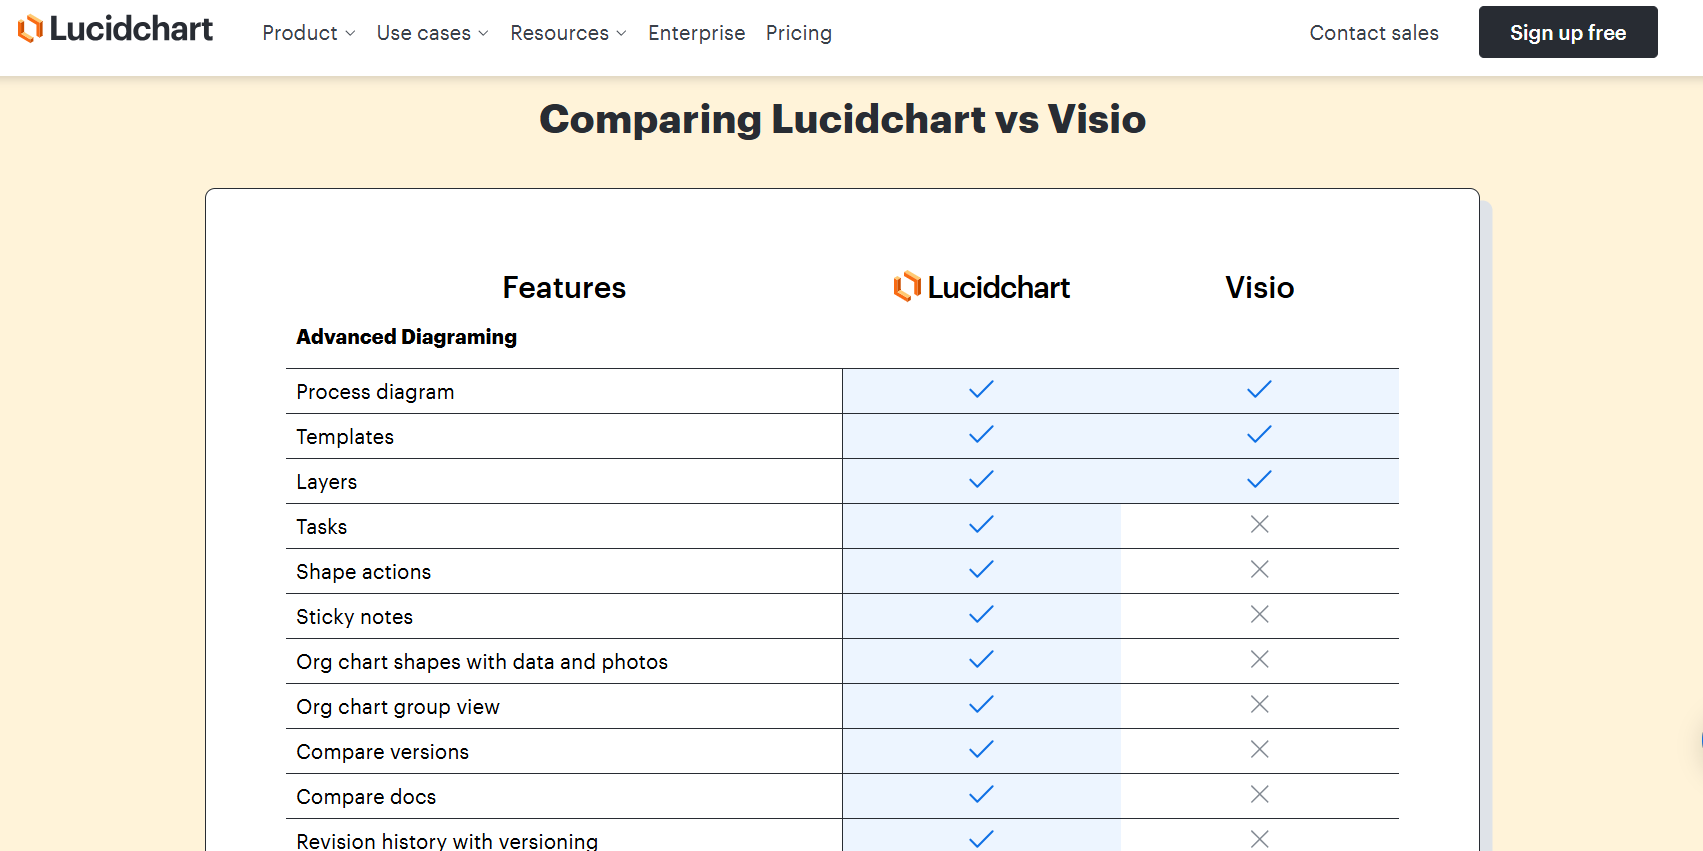Open the Product dropdown menu
This screenshot has height=851, width=1703.
307,33
